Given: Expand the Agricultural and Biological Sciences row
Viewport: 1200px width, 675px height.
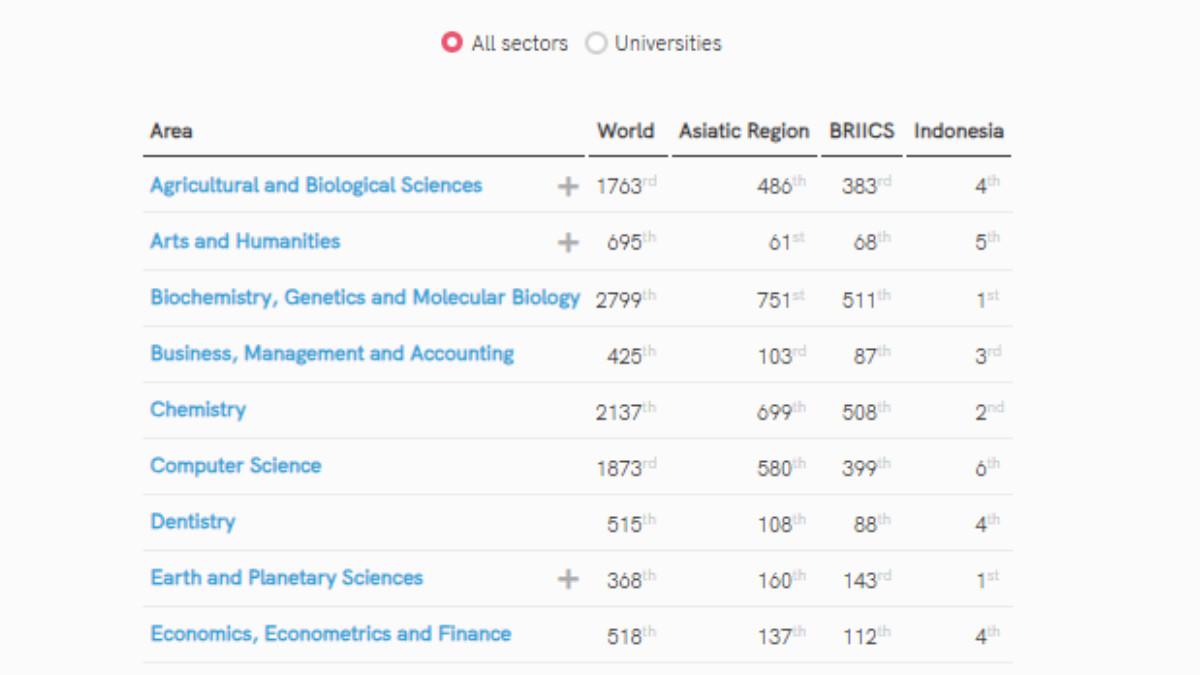Looking at the screenshot, I should pos(568,186).
